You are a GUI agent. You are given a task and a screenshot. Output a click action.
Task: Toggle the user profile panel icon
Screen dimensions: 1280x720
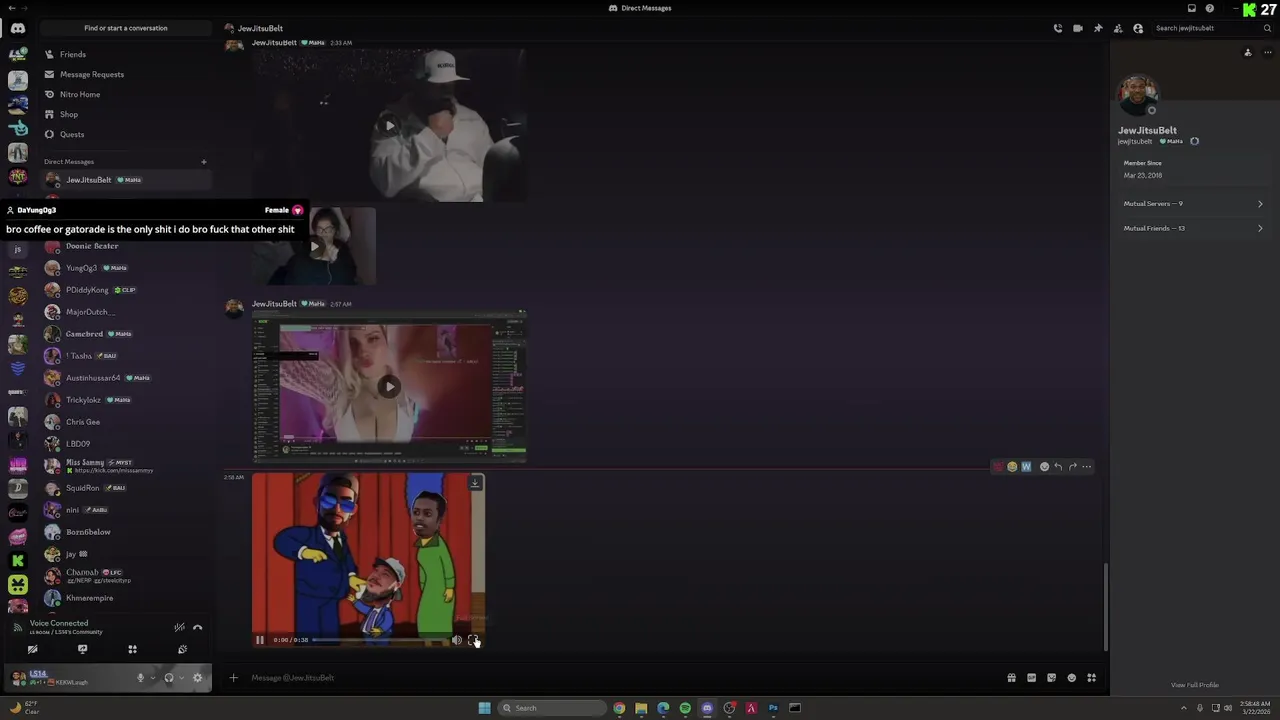click(x=1138, y=28)
